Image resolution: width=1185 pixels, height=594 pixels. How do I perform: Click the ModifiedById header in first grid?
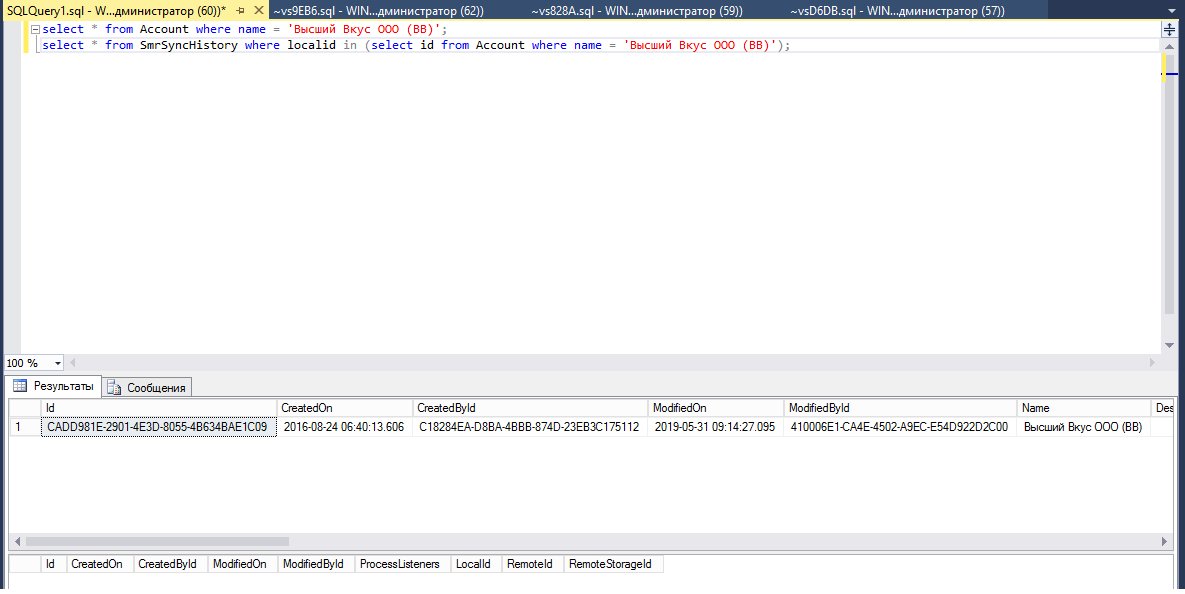click(x=901, y=407)
